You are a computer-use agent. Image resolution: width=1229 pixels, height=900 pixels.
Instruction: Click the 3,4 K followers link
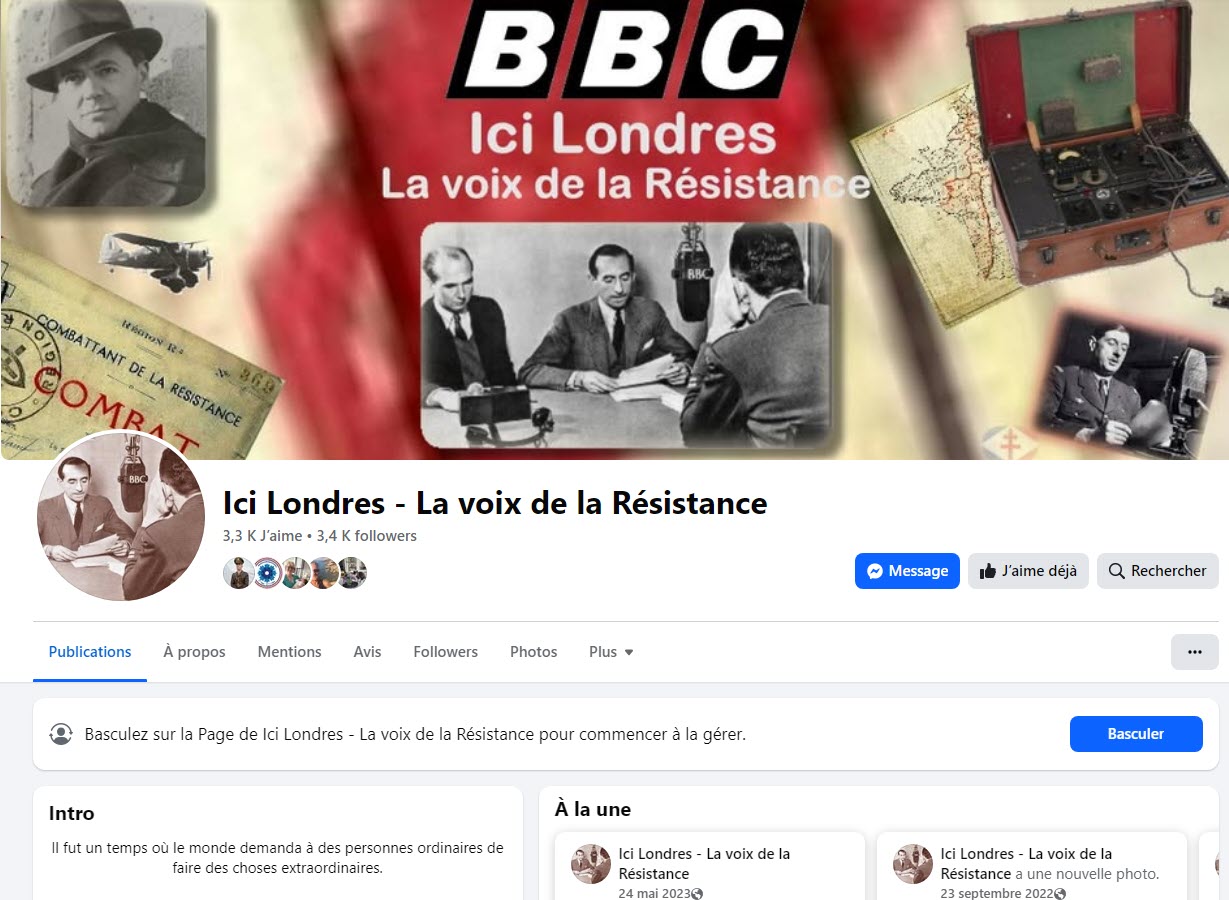367,536
